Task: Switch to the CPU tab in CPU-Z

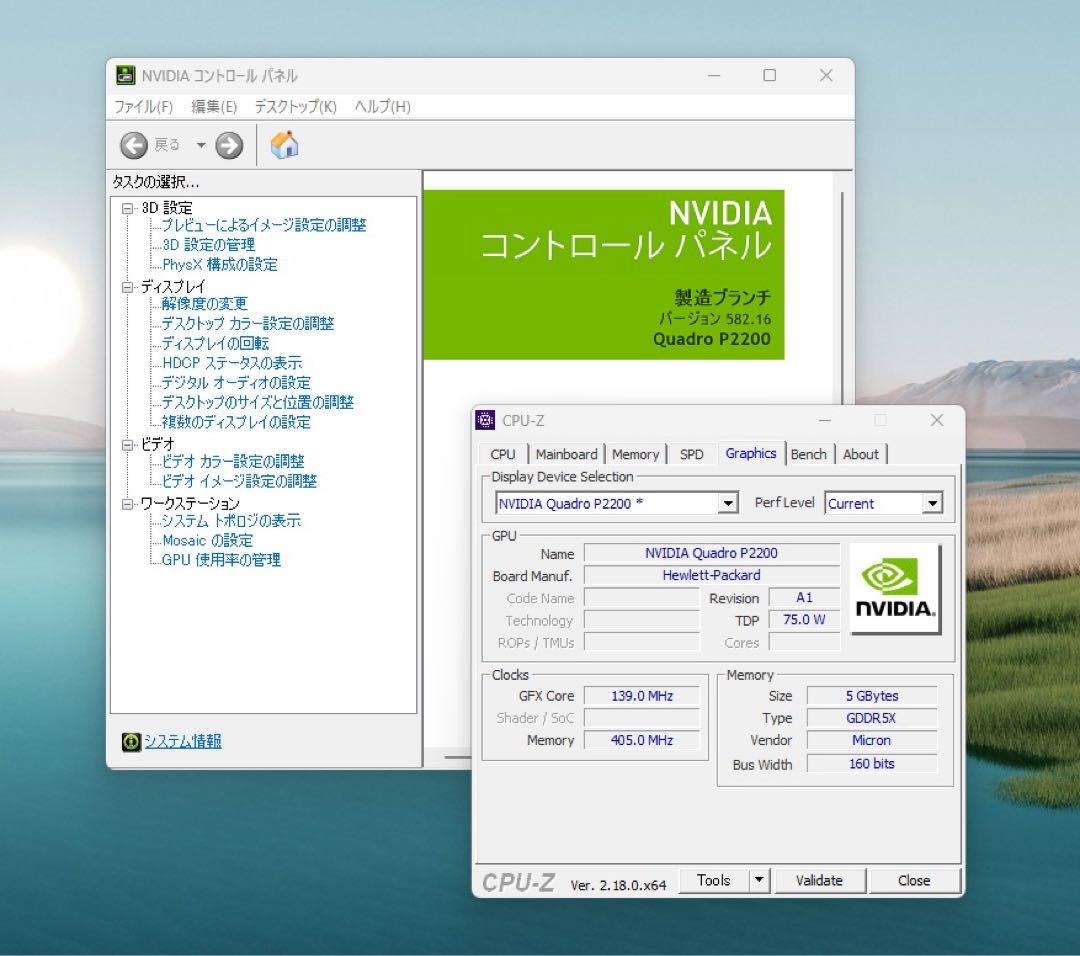Action: click(x=503, y=455)
